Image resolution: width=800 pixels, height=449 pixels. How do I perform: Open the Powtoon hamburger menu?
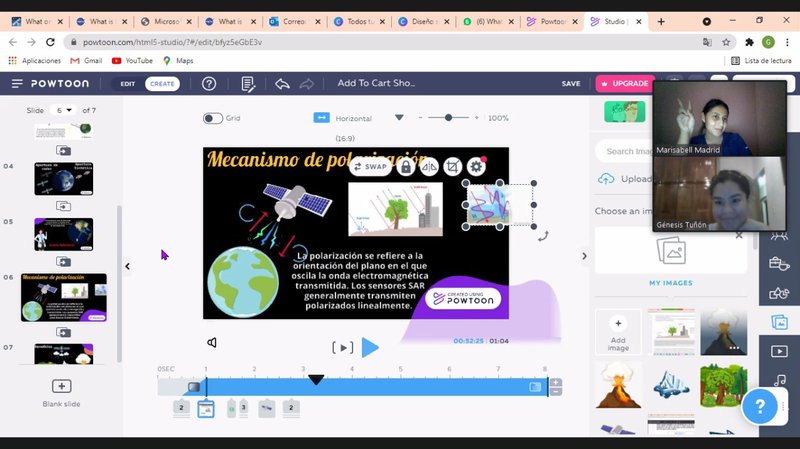point(17,84)
